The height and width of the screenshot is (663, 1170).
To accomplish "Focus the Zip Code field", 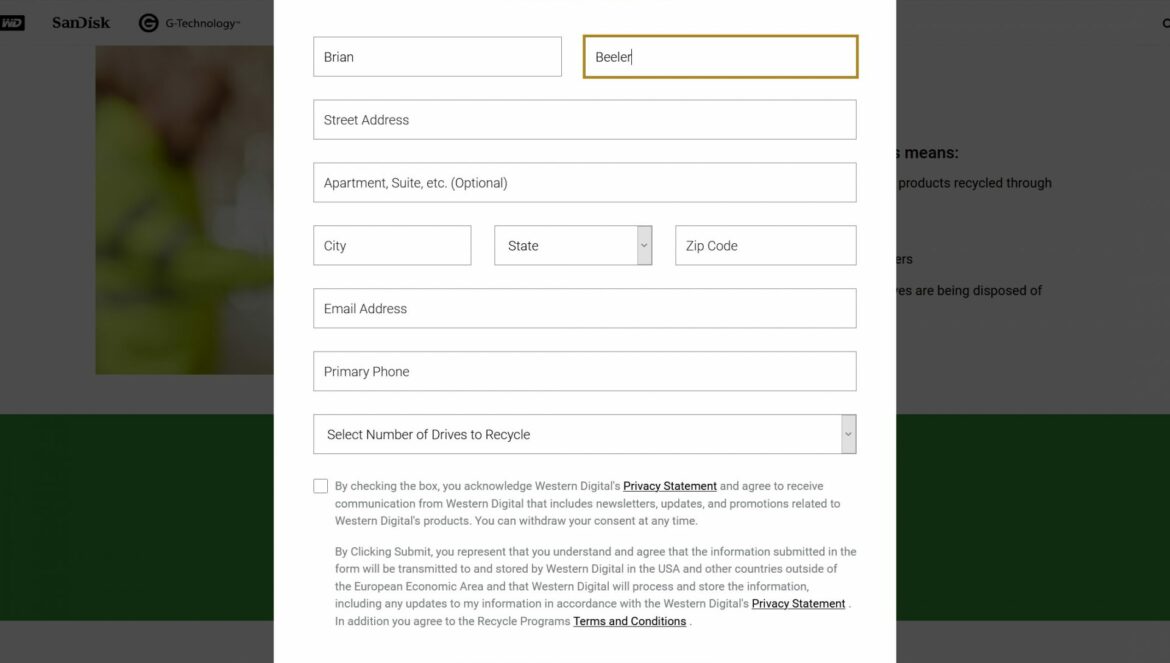I will pyautogui.click(x=766, y=245).
